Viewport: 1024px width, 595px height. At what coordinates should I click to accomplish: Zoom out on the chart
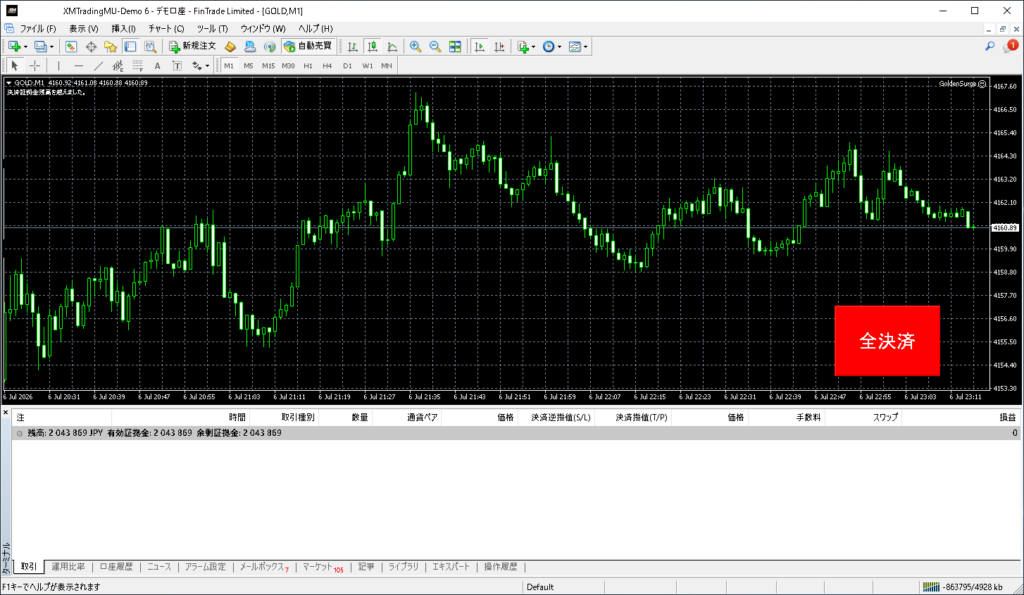435,46
